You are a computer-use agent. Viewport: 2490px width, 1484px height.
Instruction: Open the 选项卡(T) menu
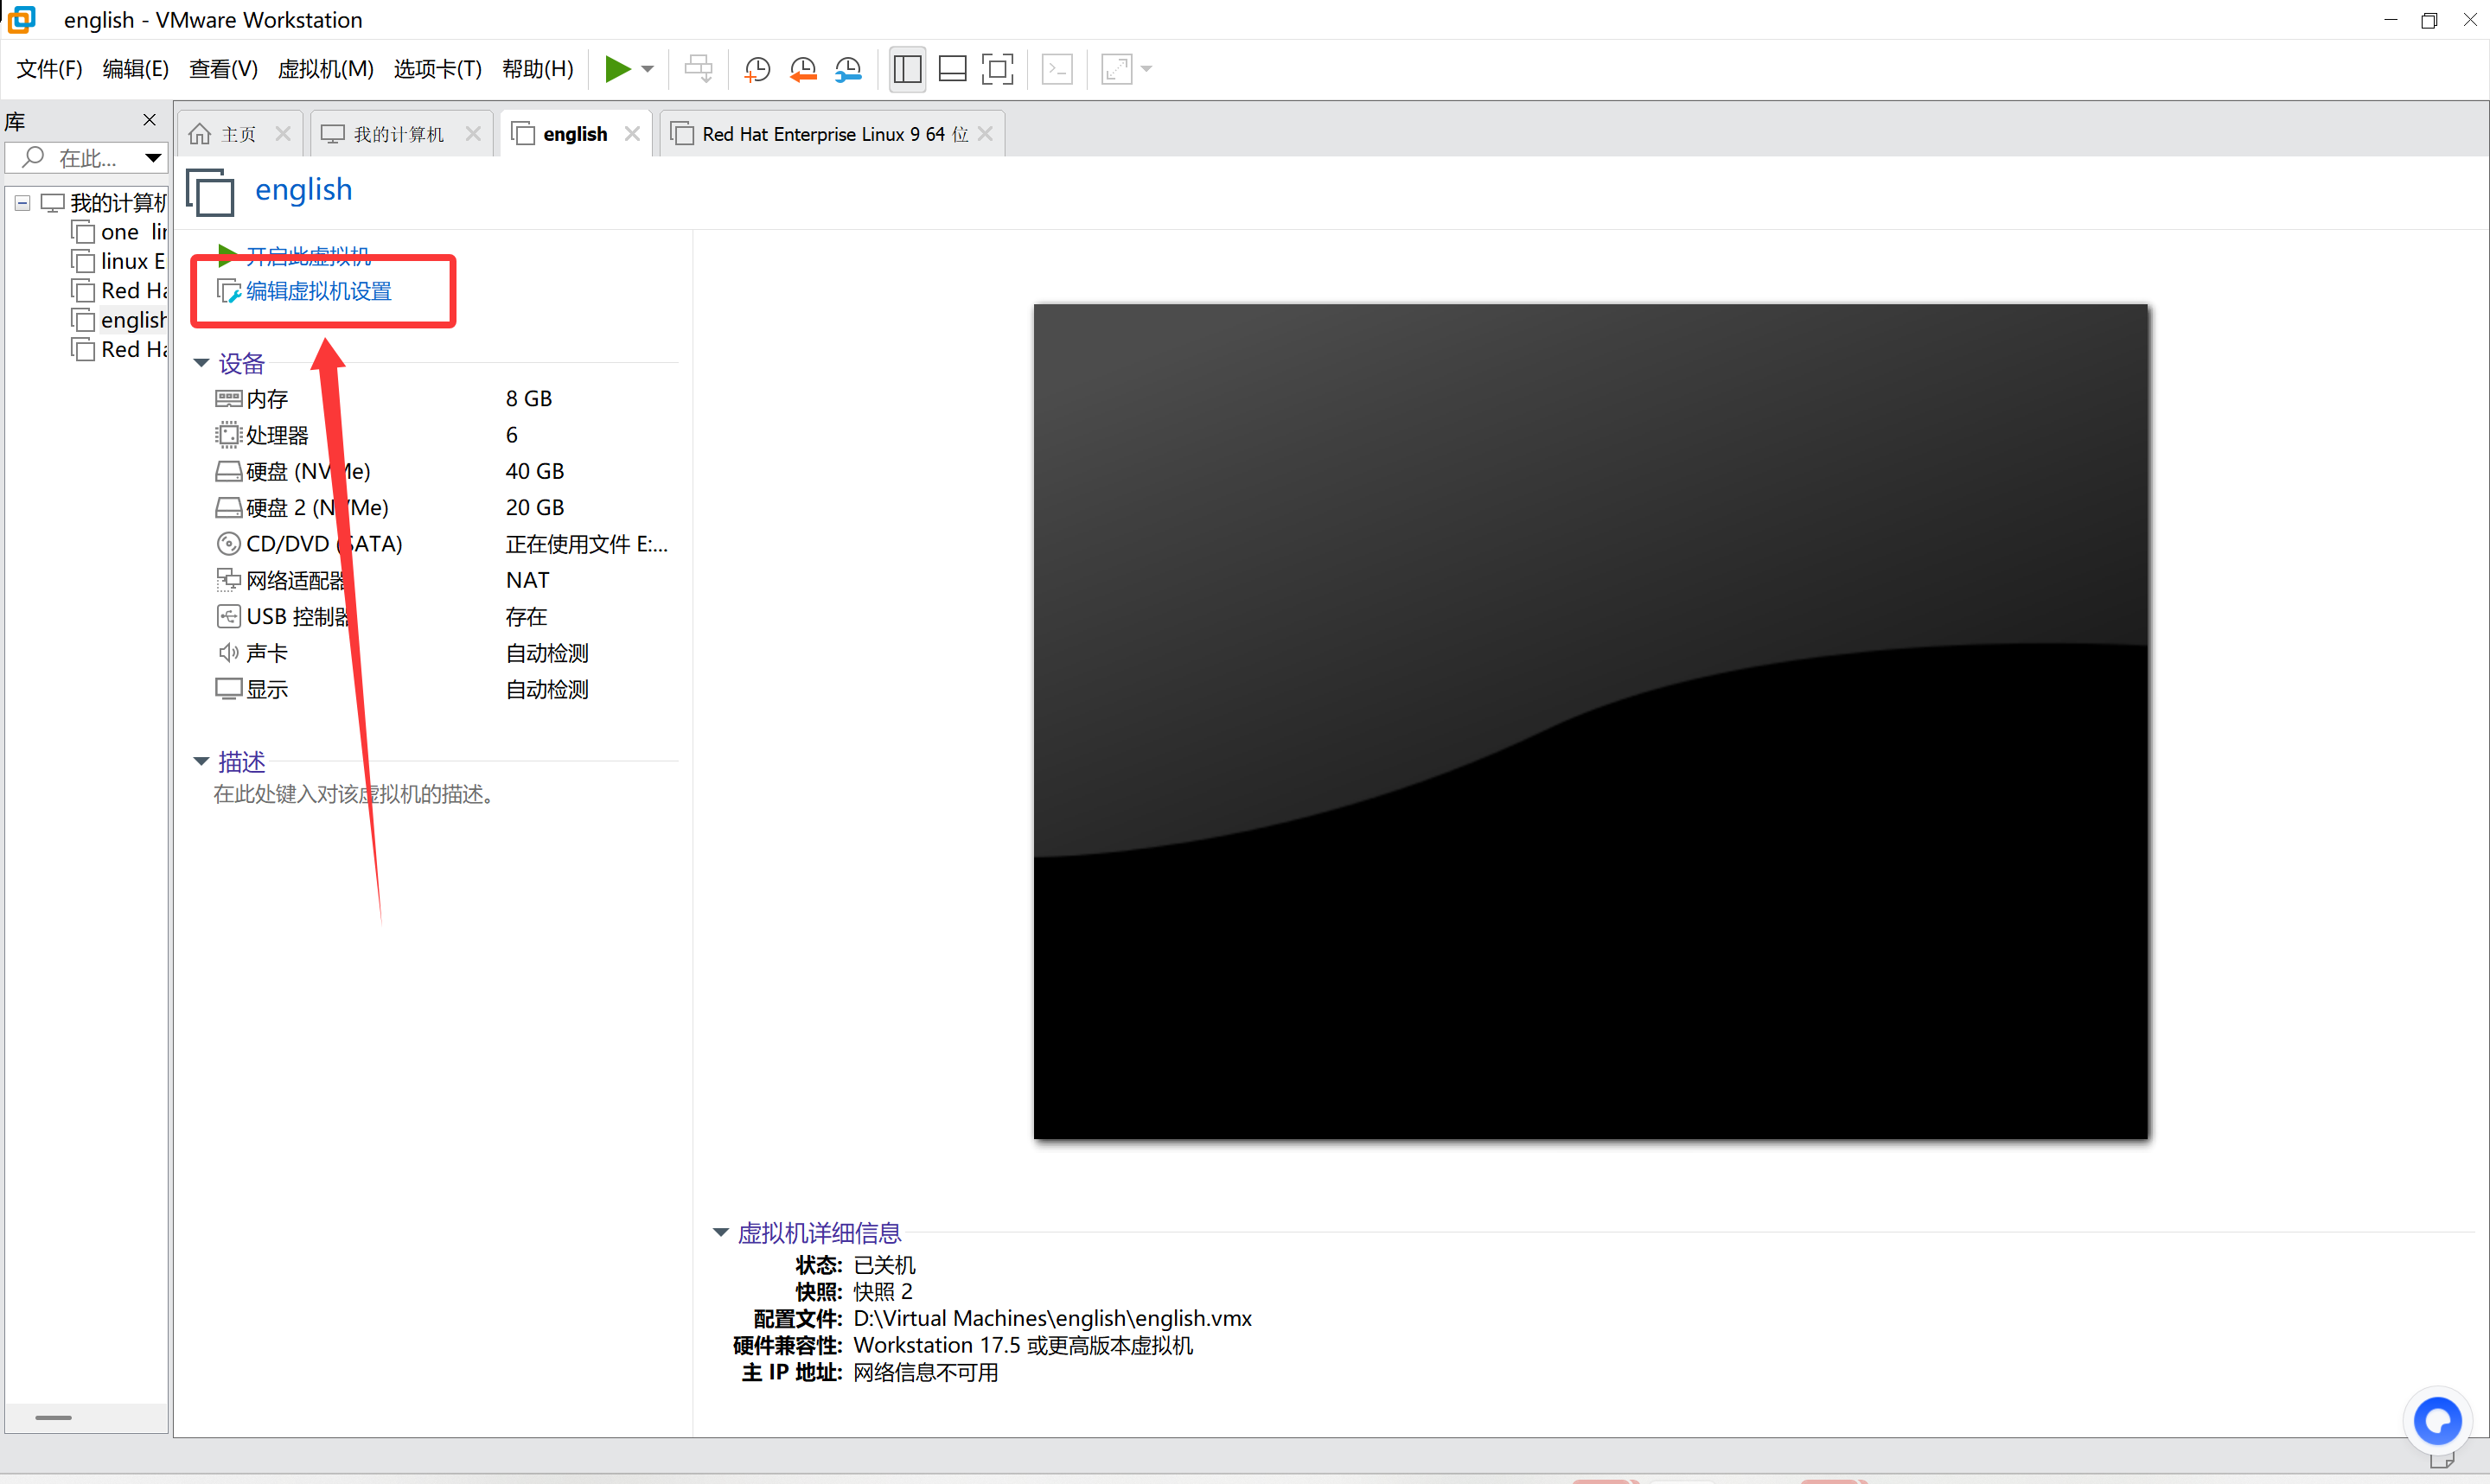(437, 68)
